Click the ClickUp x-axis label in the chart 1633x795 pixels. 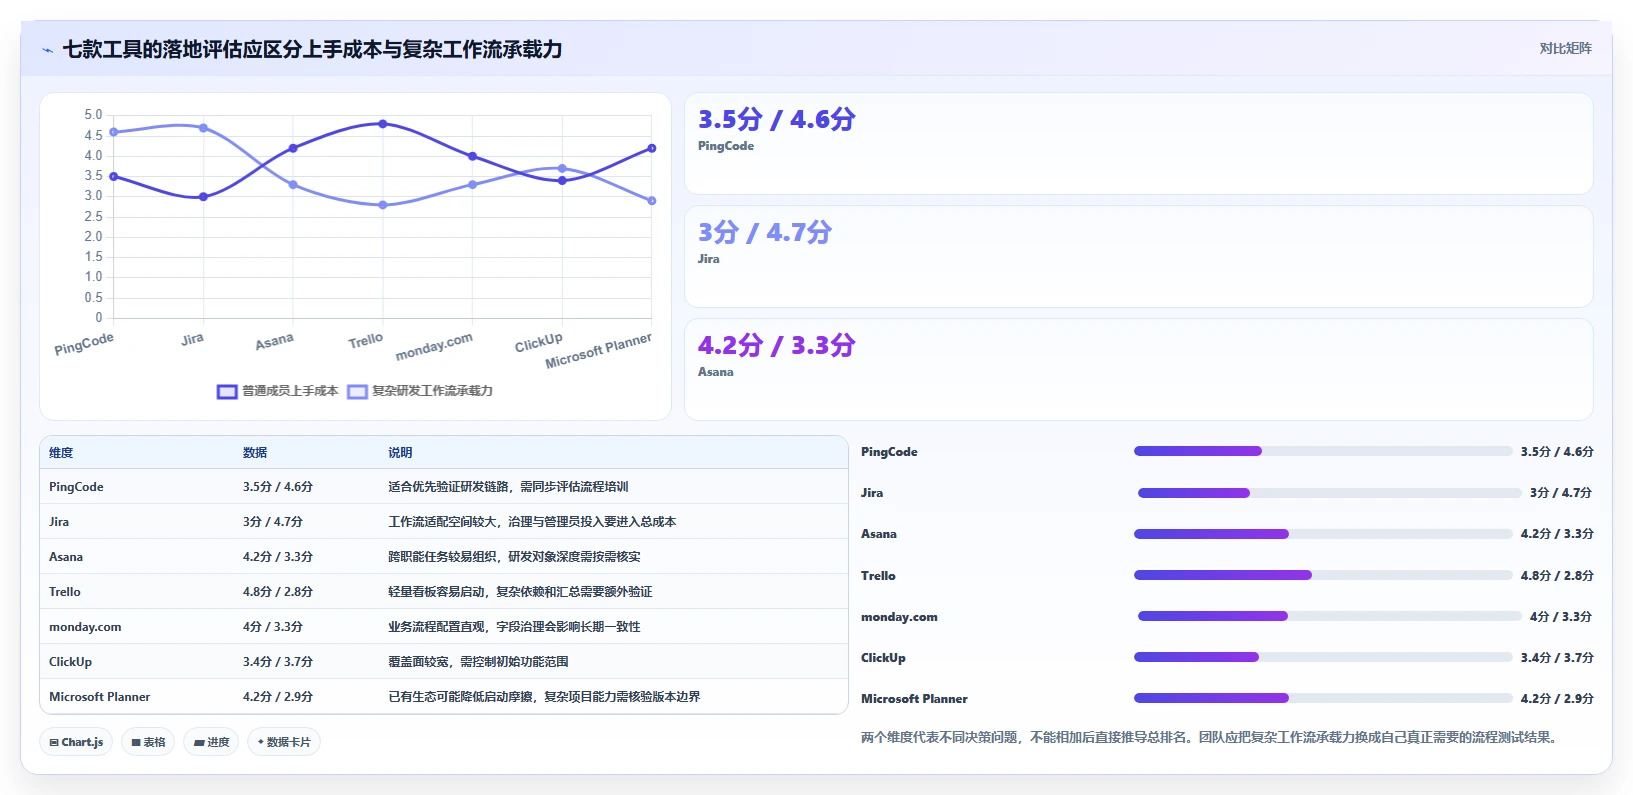click(539, 343)
